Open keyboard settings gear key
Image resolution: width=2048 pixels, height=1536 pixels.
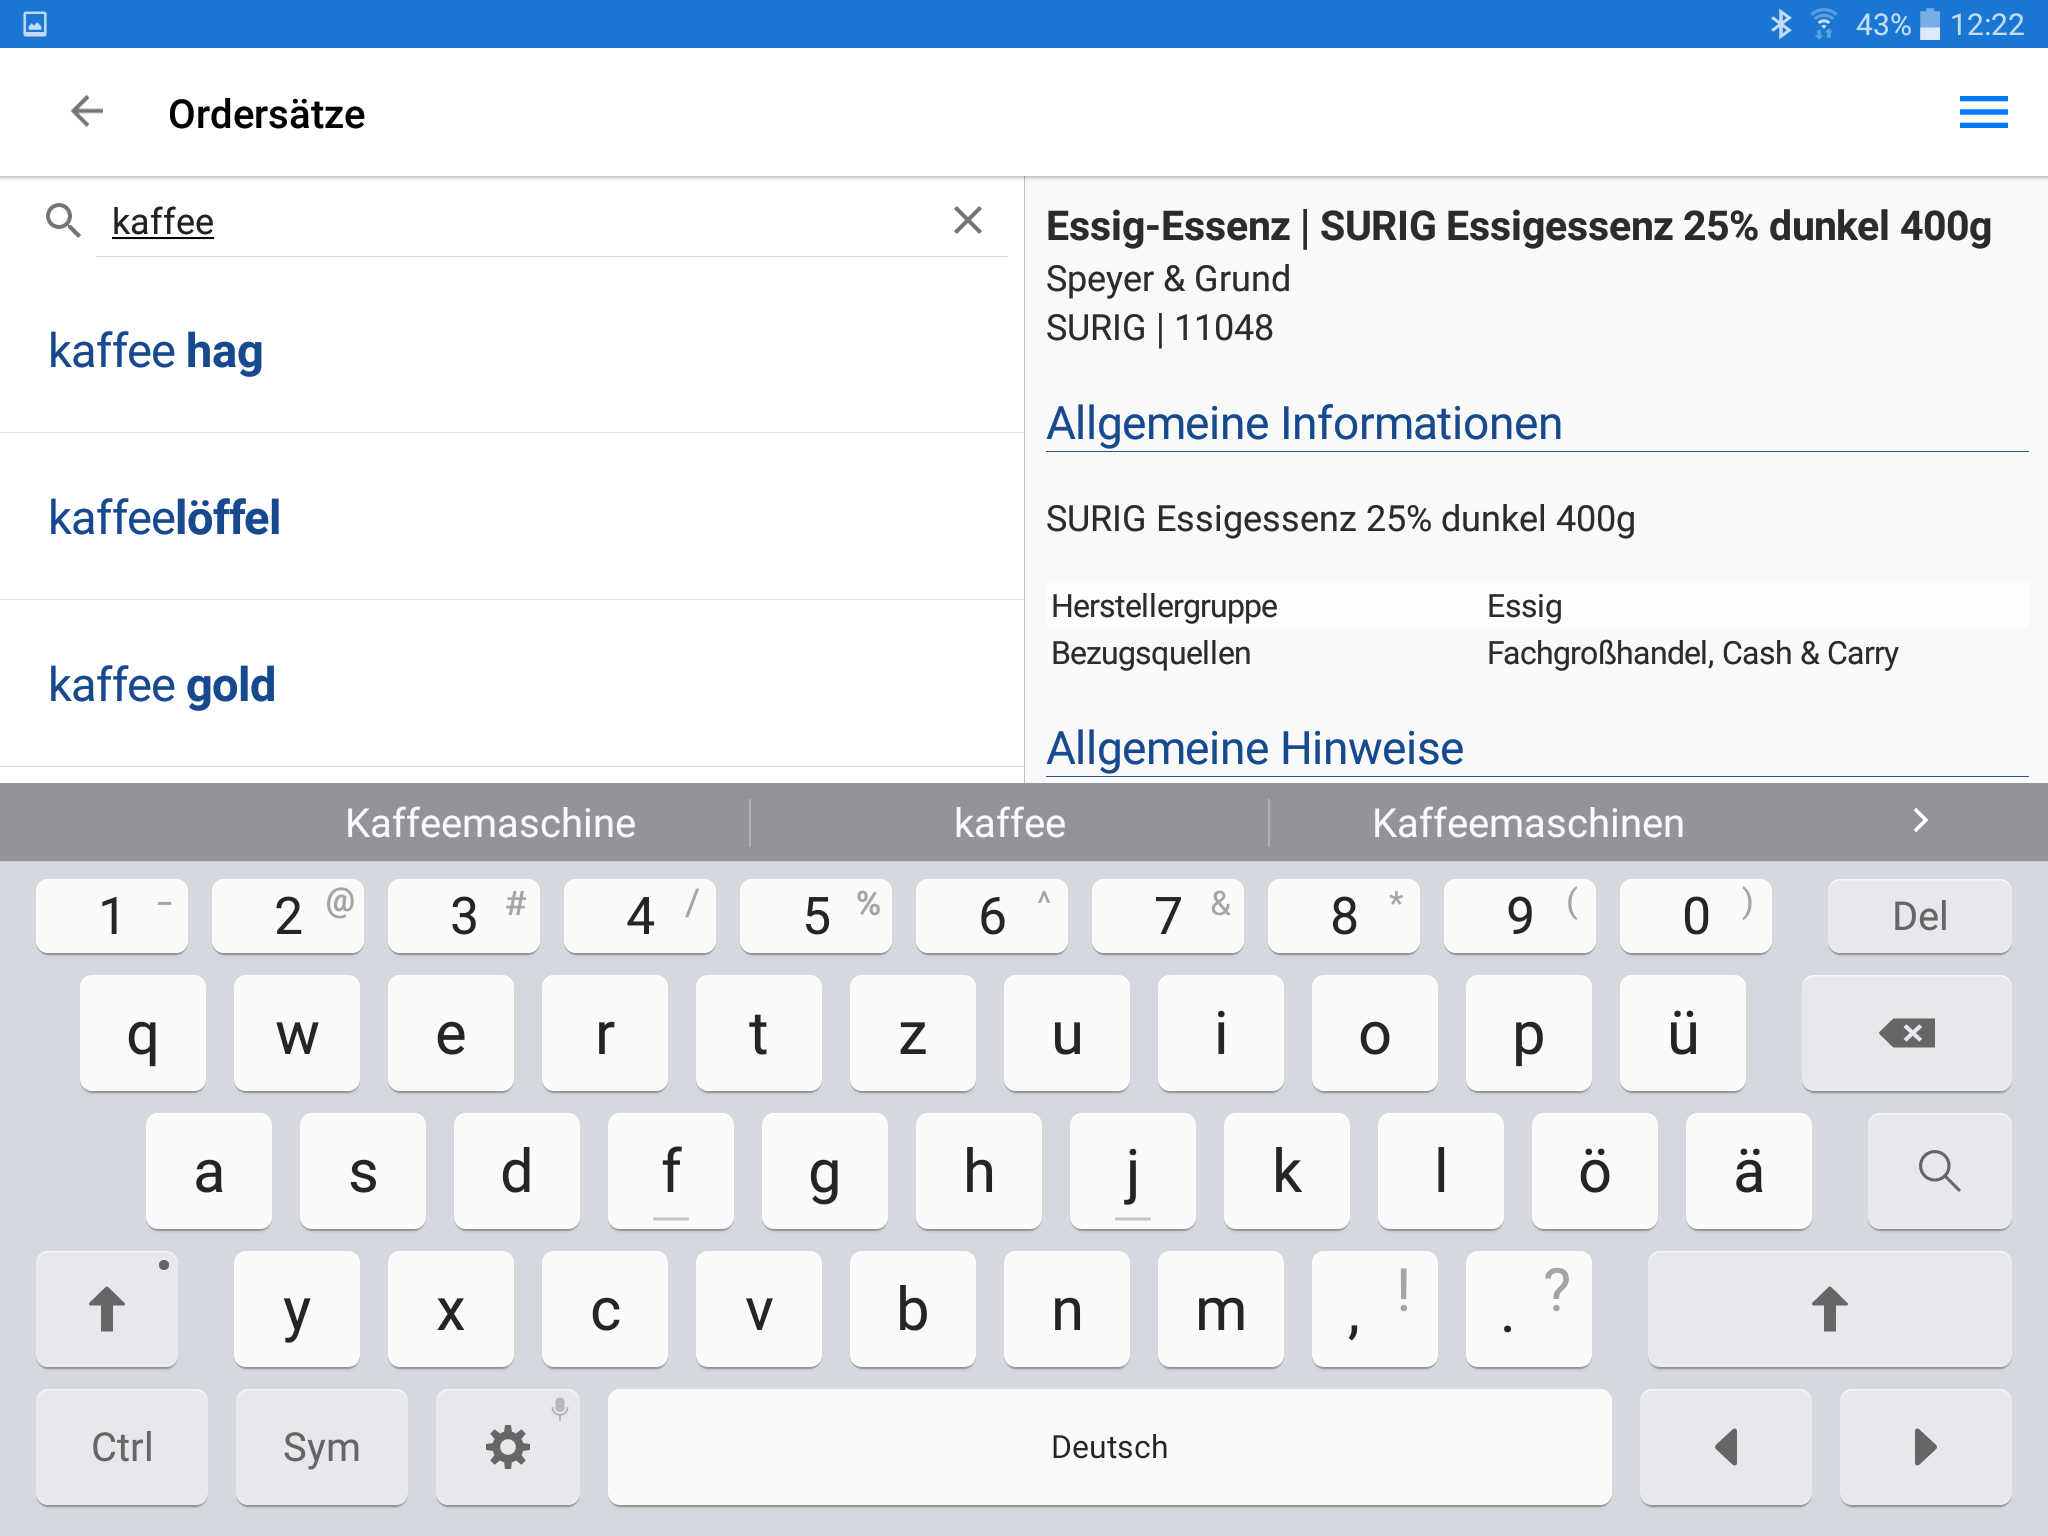(x=507, y=1446)
